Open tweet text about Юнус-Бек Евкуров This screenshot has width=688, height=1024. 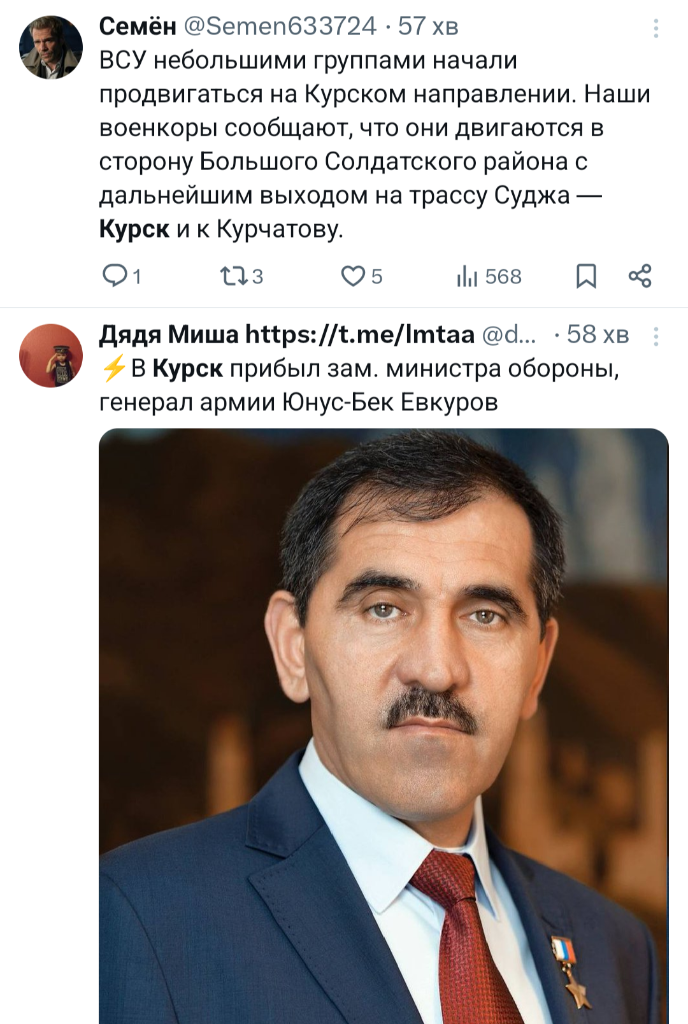[x=359, y=385]
